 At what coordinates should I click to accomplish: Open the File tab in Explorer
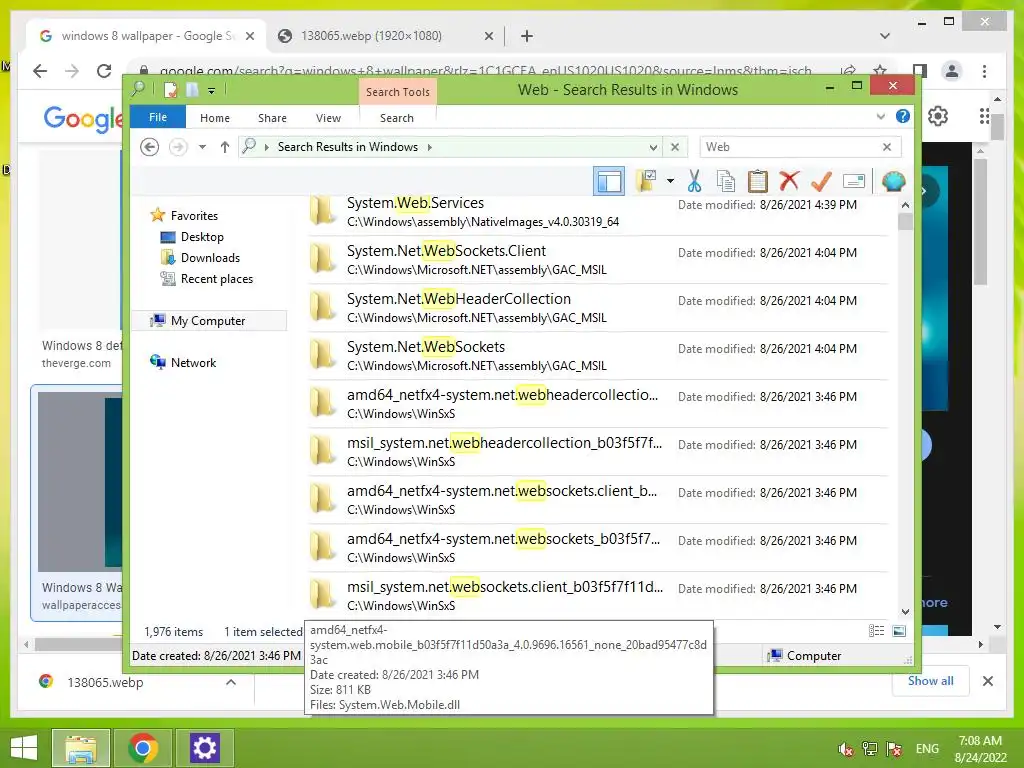(x=157, y=117)
